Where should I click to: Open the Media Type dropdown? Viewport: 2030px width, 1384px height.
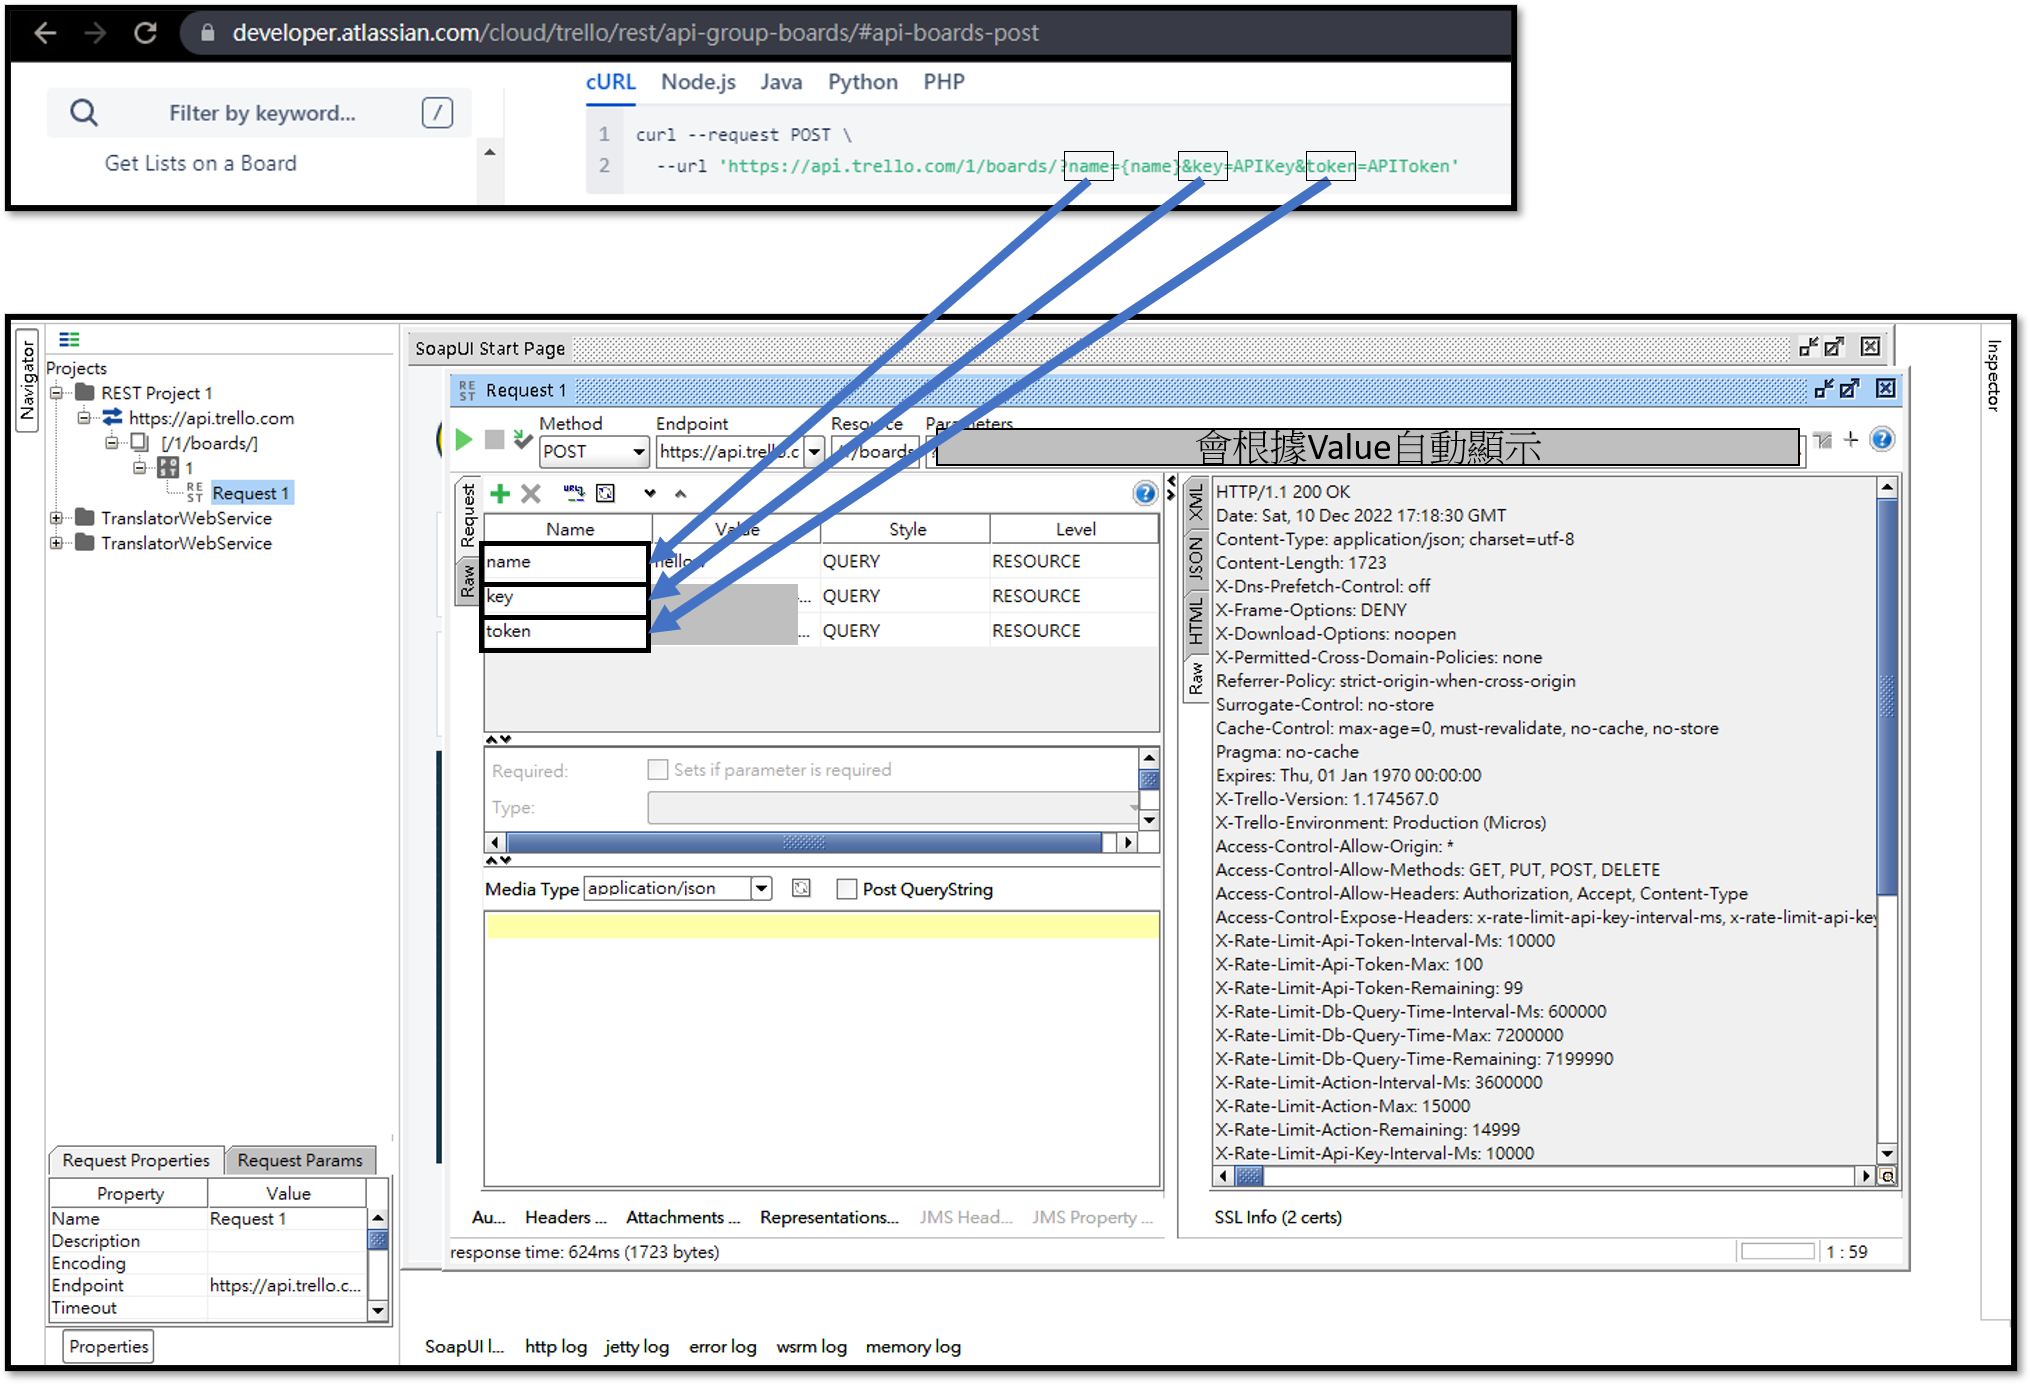coord(761,888)
